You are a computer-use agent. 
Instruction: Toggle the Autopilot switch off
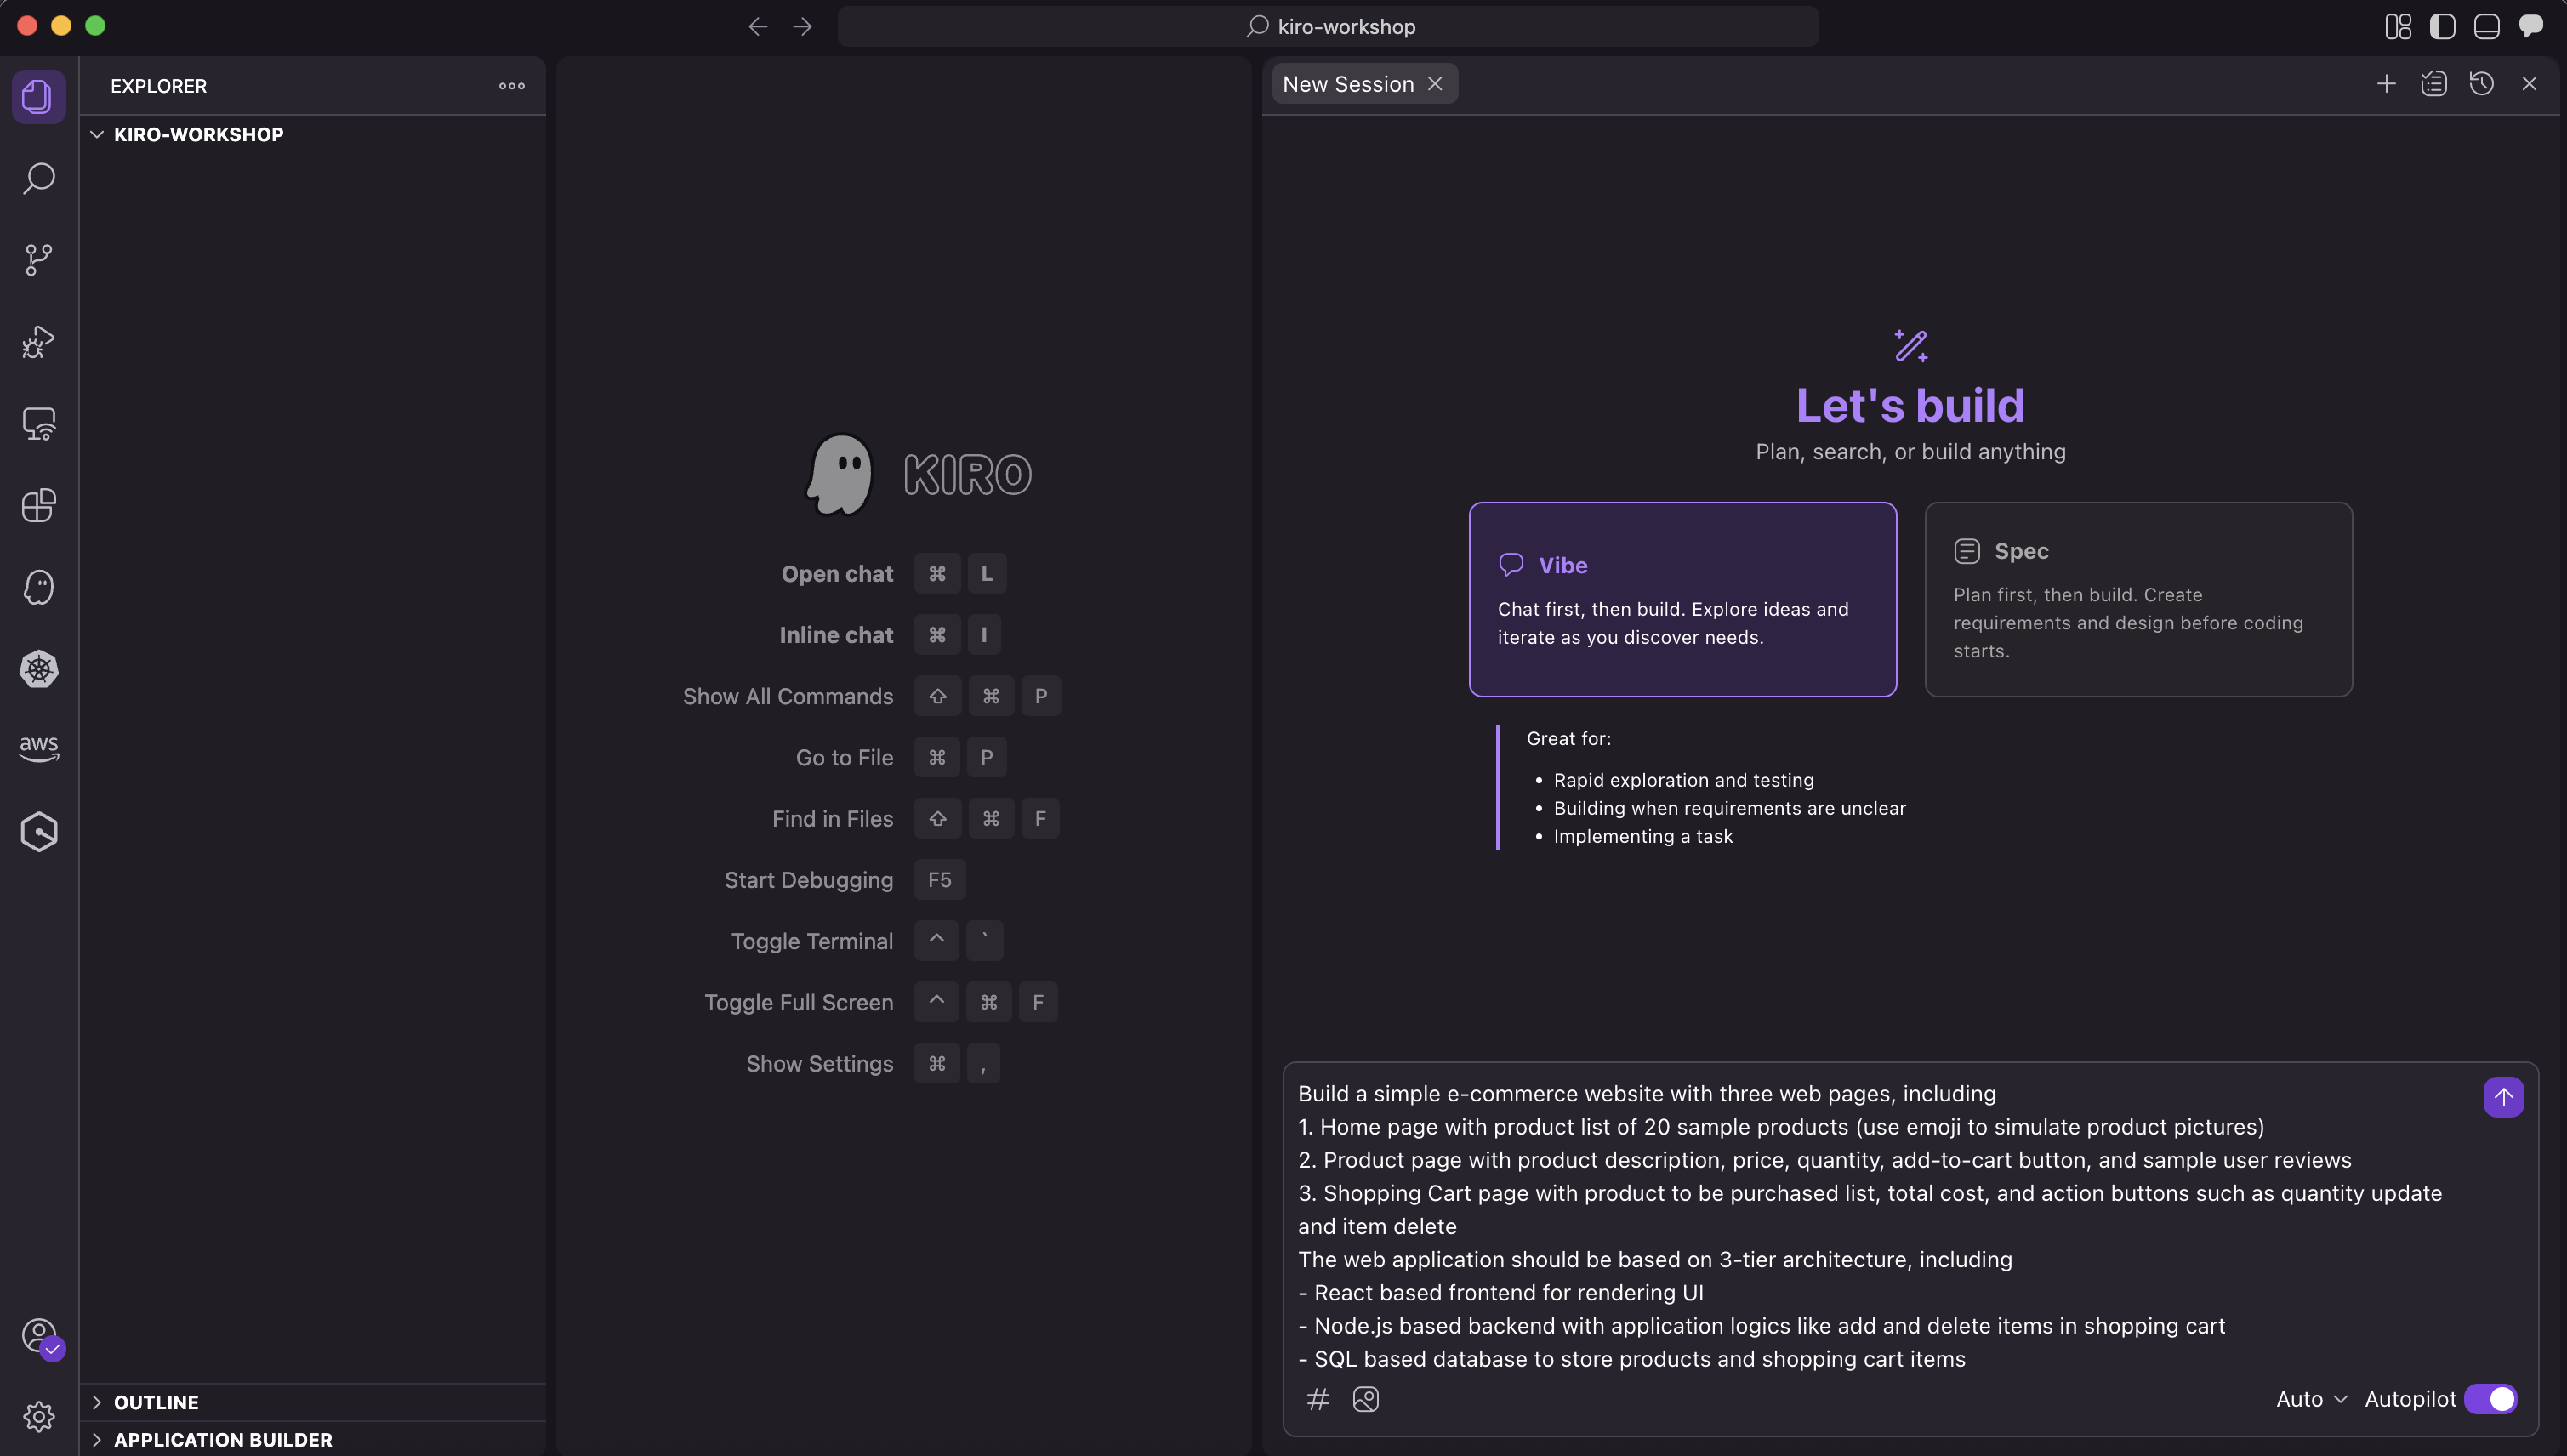click(2491, 1399)
